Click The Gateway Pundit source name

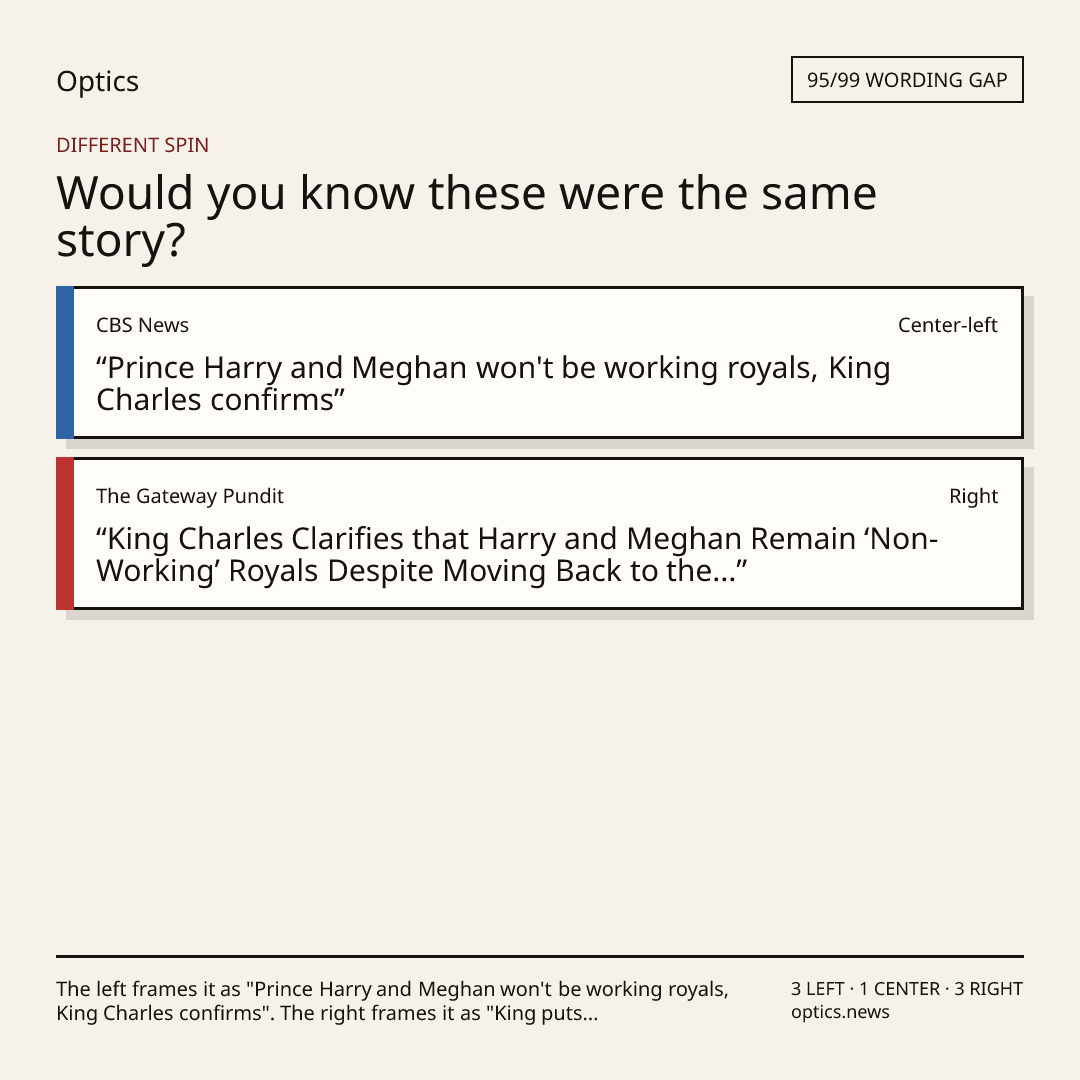point(189,496)
